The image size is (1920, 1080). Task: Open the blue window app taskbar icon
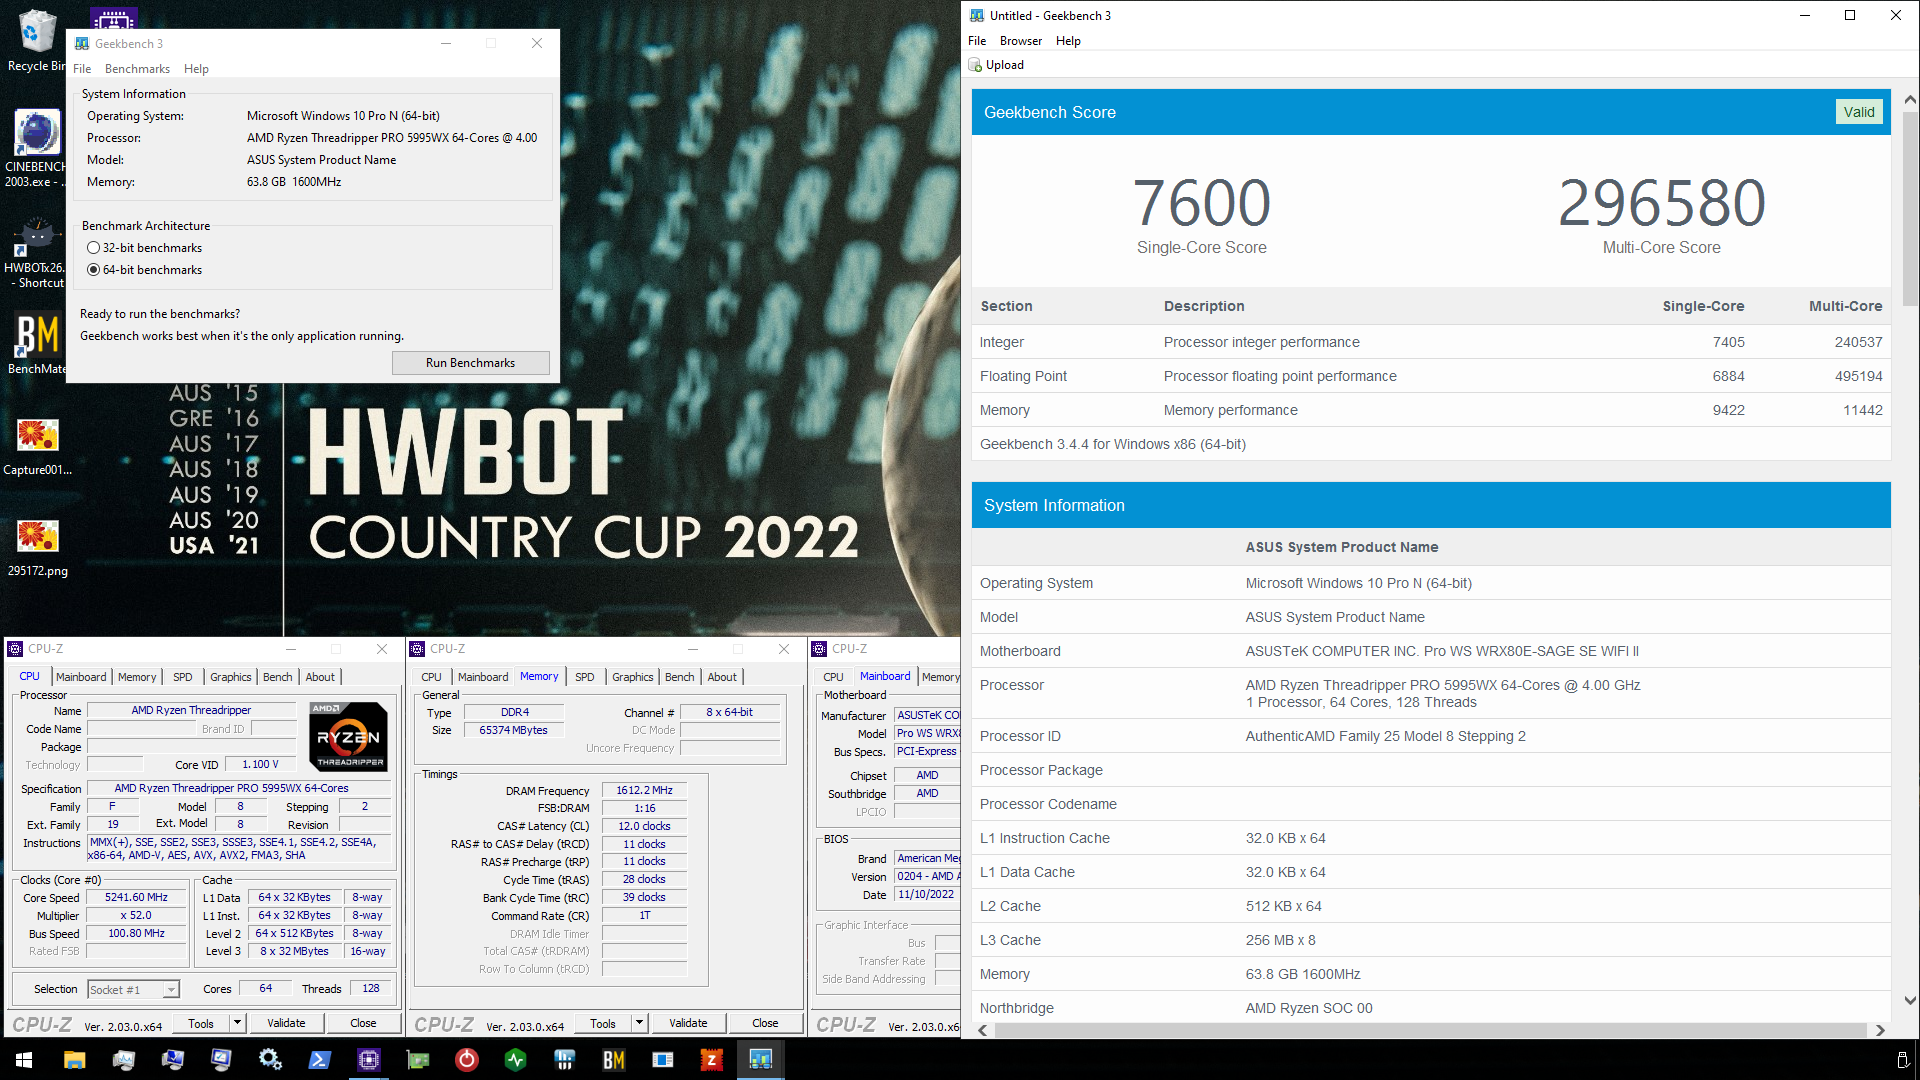663,1060
